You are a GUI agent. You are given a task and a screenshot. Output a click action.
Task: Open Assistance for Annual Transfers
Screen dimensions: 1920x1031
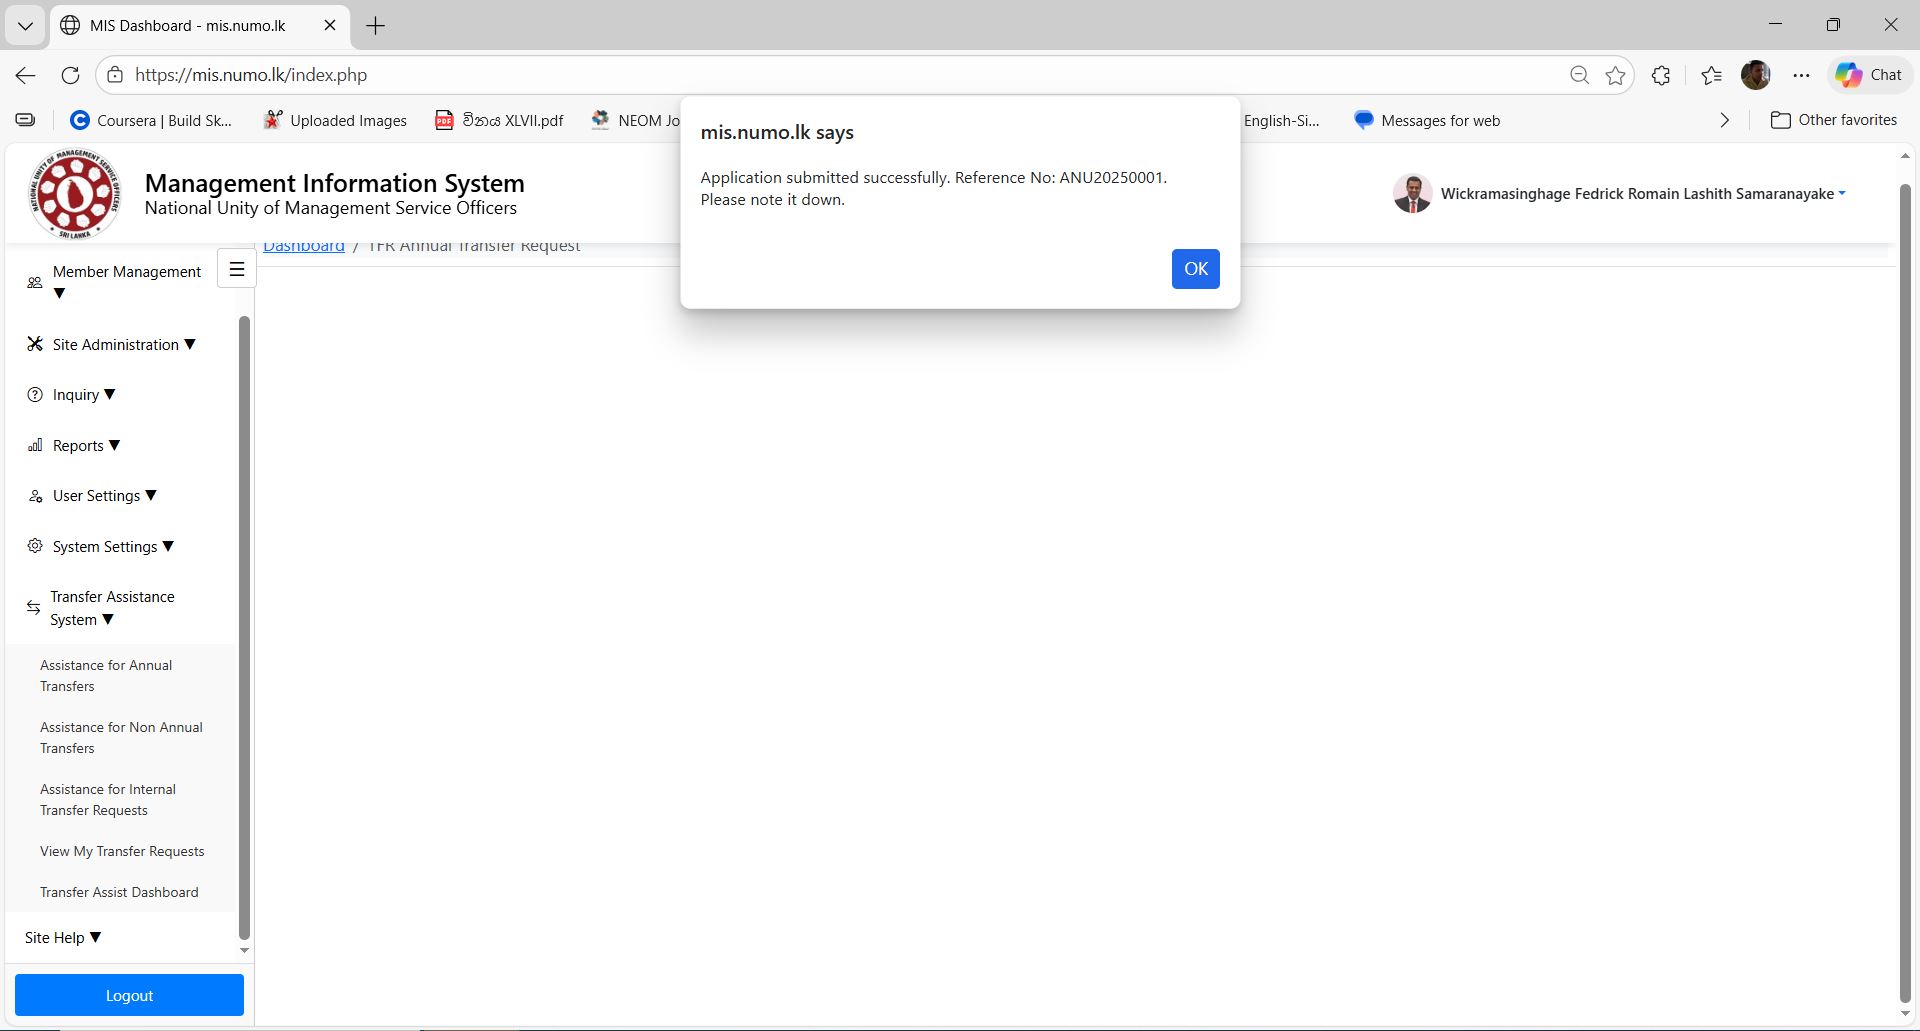click(106, 676)
